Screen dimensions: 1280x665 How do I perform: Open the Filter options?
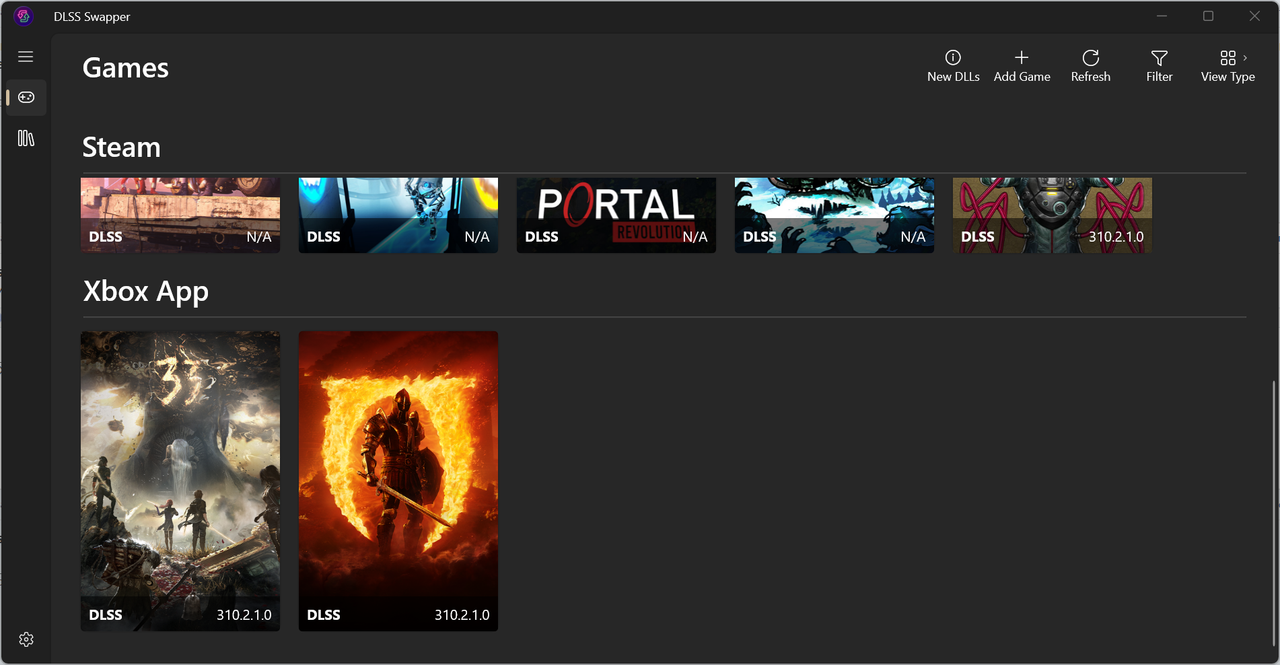(1159, 66)
